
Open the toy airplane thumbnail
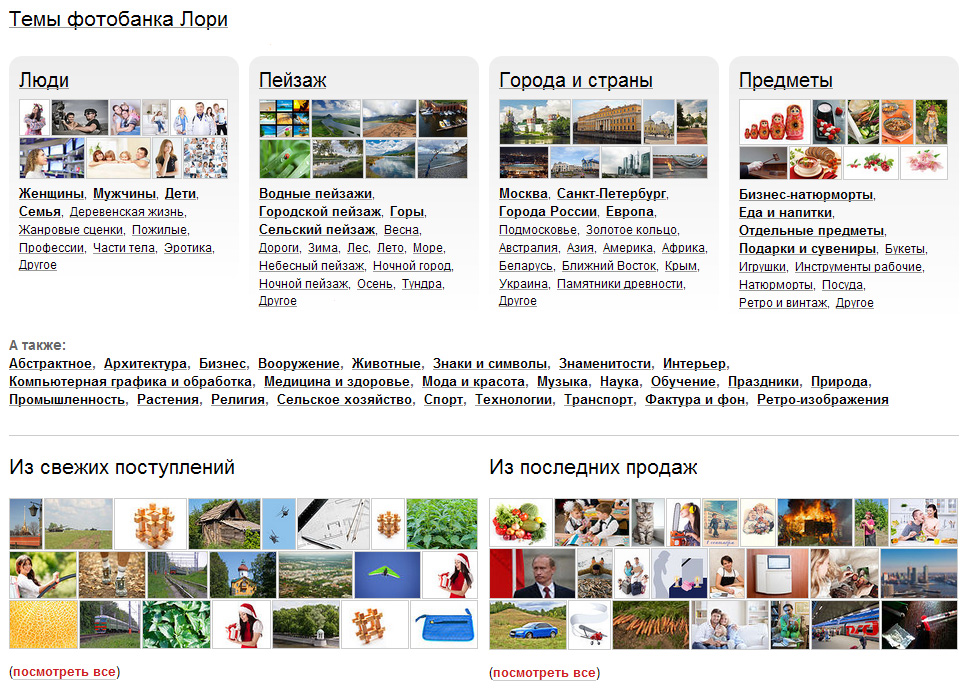(589, 625)
